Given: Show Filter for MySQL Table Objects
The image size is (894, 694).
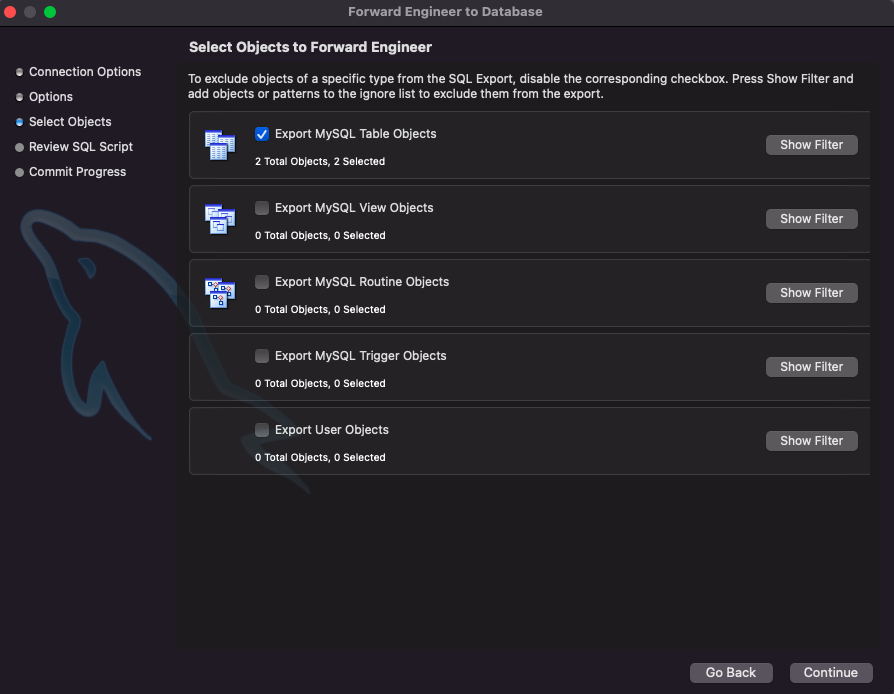Looking at the screenshot, I should [811, 145].
